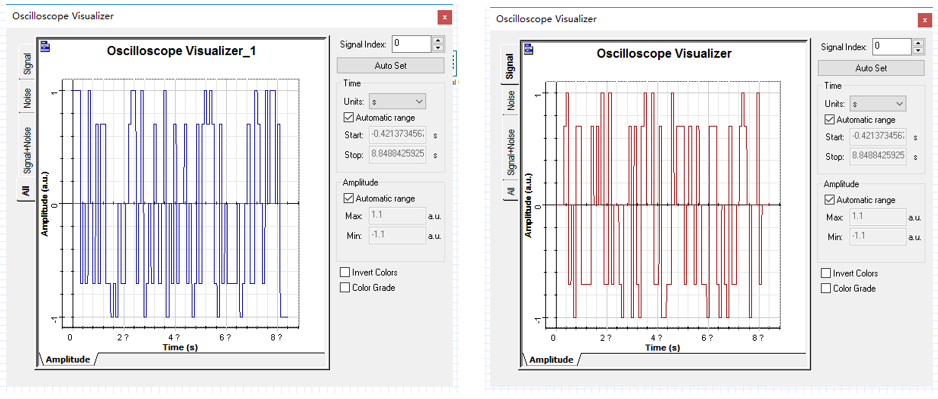The image size is (938, 399).
Task: Select the Signal+Noise tab in right visualizer
Action: (510, 153)
